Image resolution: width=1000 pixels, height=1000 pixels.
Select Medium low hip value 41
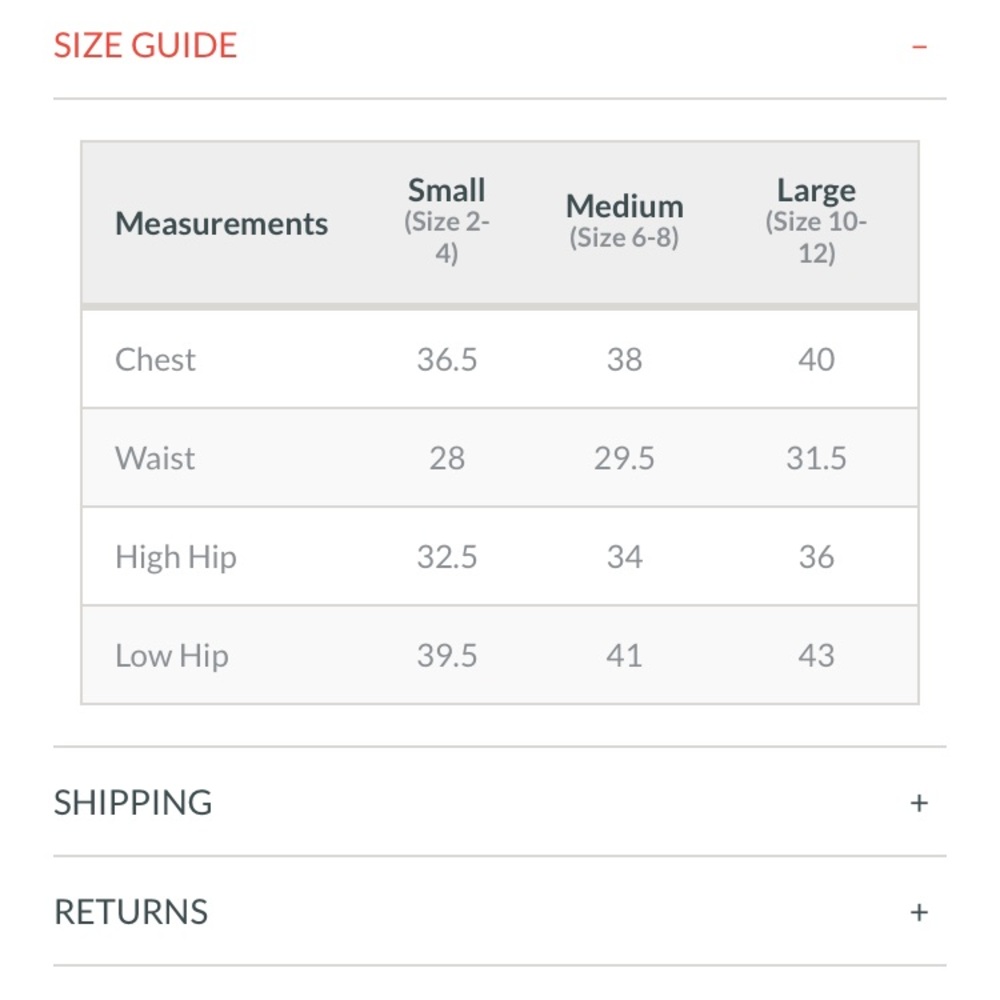[624, 656]
